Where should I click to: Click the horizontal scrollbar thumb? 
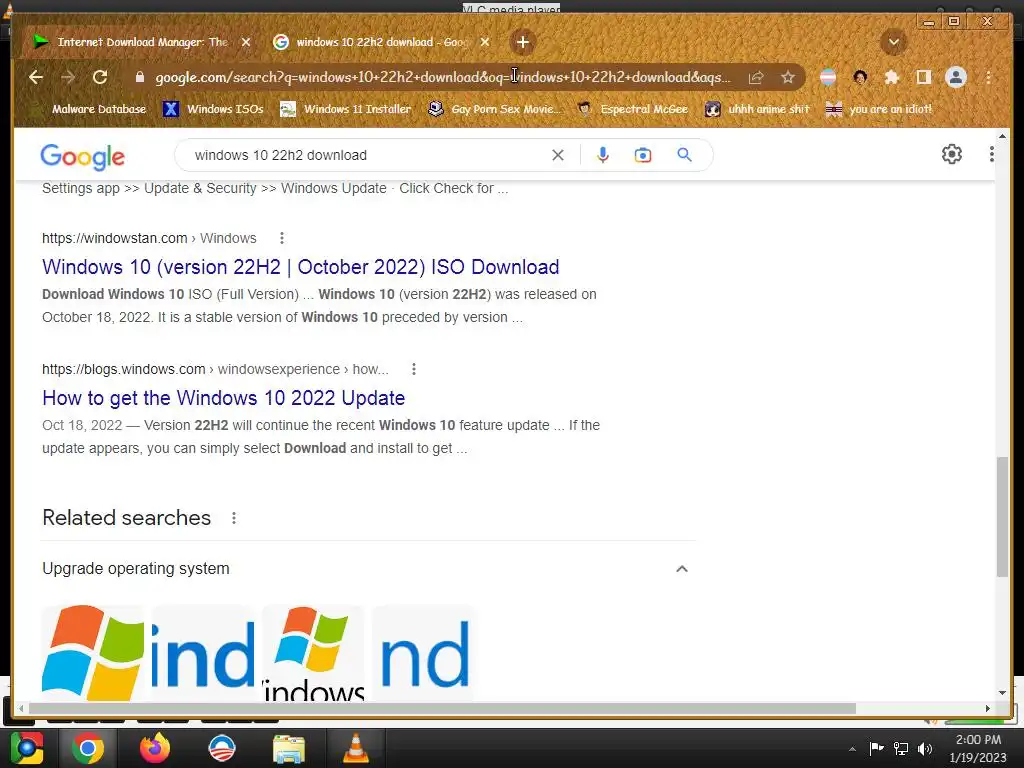(442, 709)
